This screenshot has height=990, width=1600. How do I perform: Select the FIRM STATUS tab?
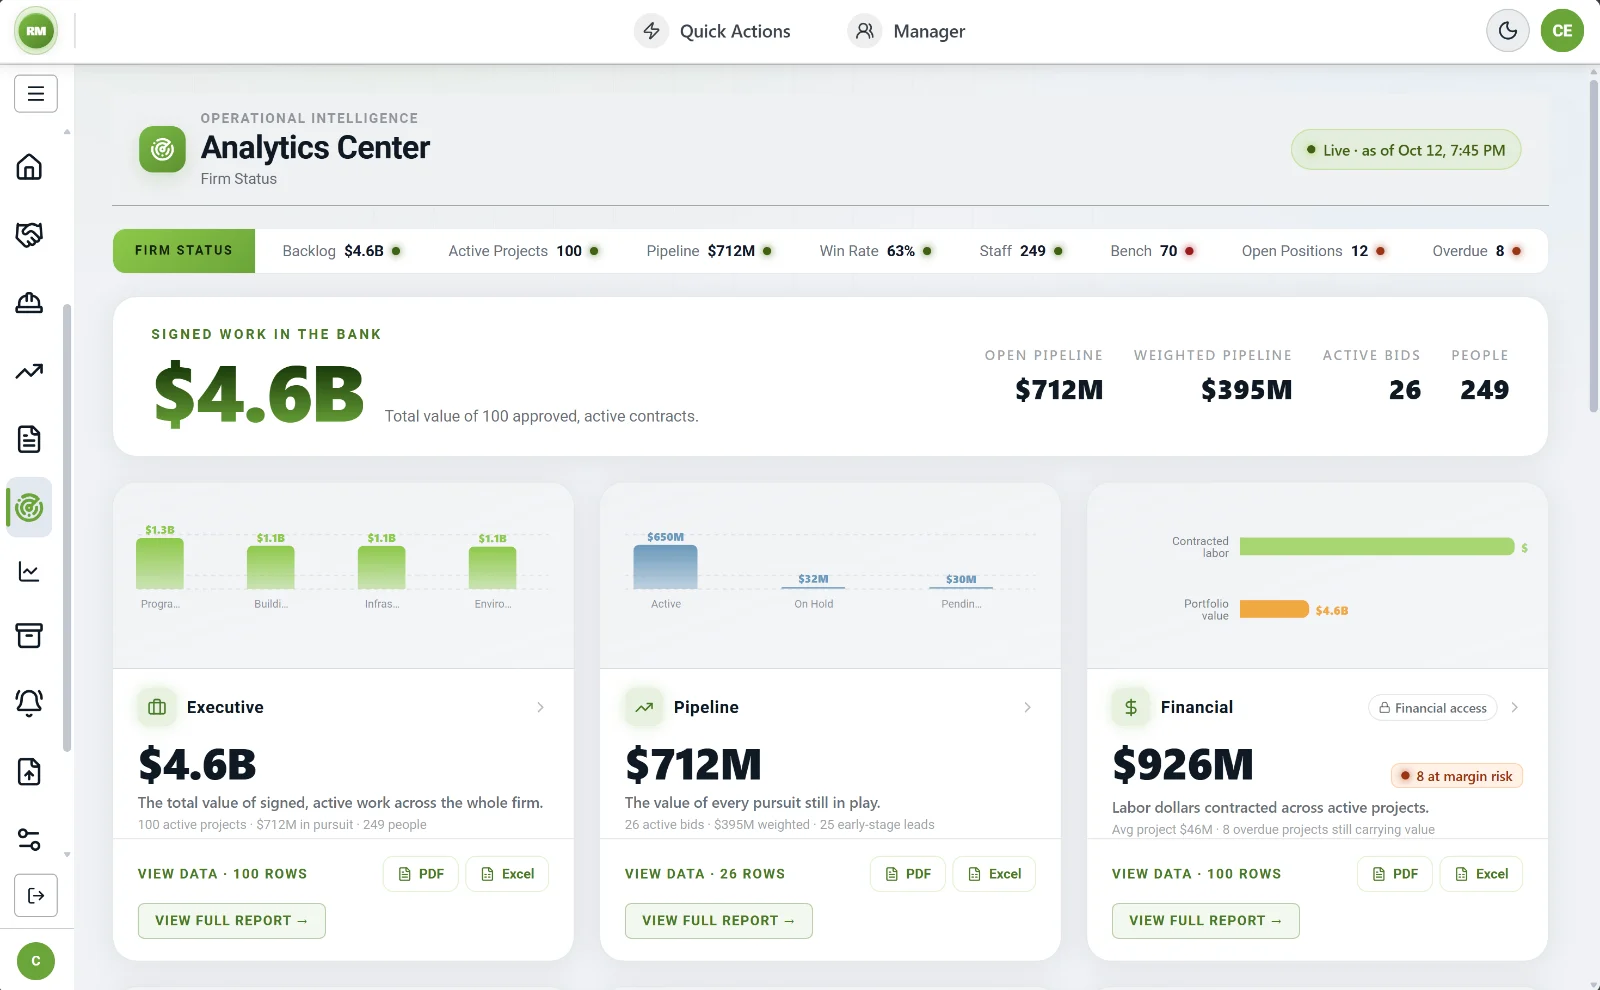point(184,251)
